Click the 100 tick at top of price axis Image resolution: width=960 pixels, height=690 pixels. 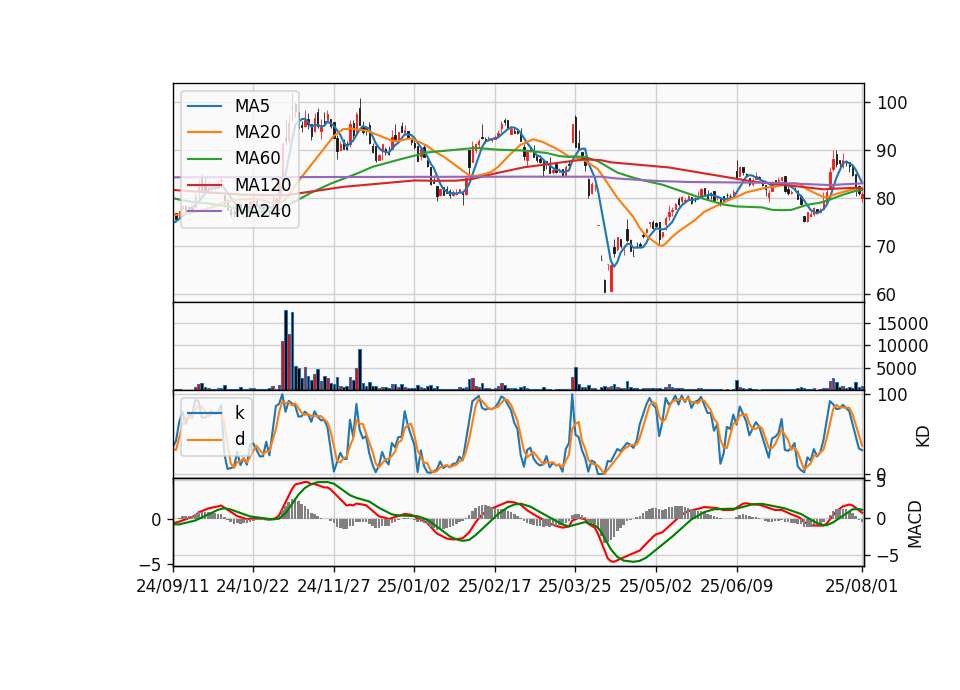(892, 103)
